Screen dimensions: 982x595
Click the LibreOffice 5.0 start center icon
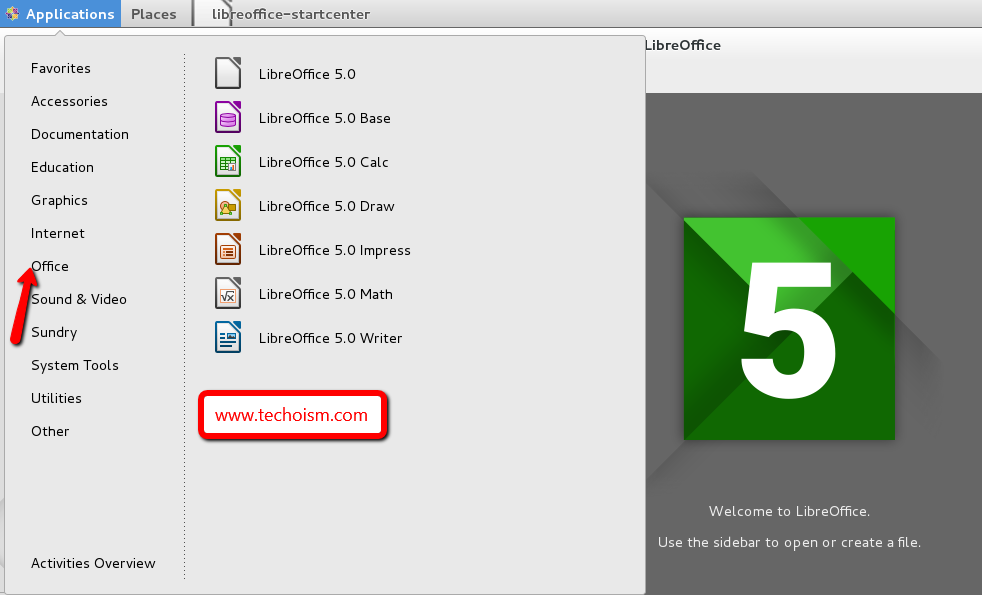pos(228,73)
